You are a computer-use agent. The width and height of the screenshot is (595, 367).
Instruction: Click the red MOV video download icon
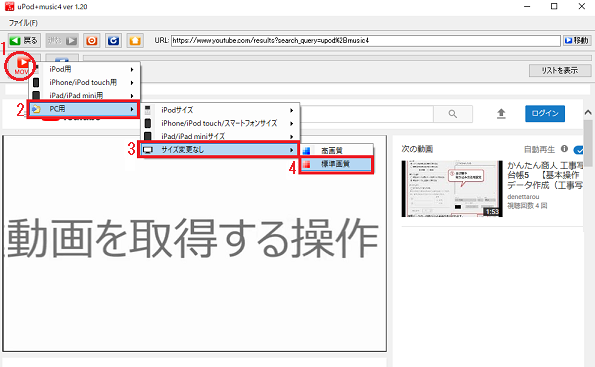(x=22, y=65)
